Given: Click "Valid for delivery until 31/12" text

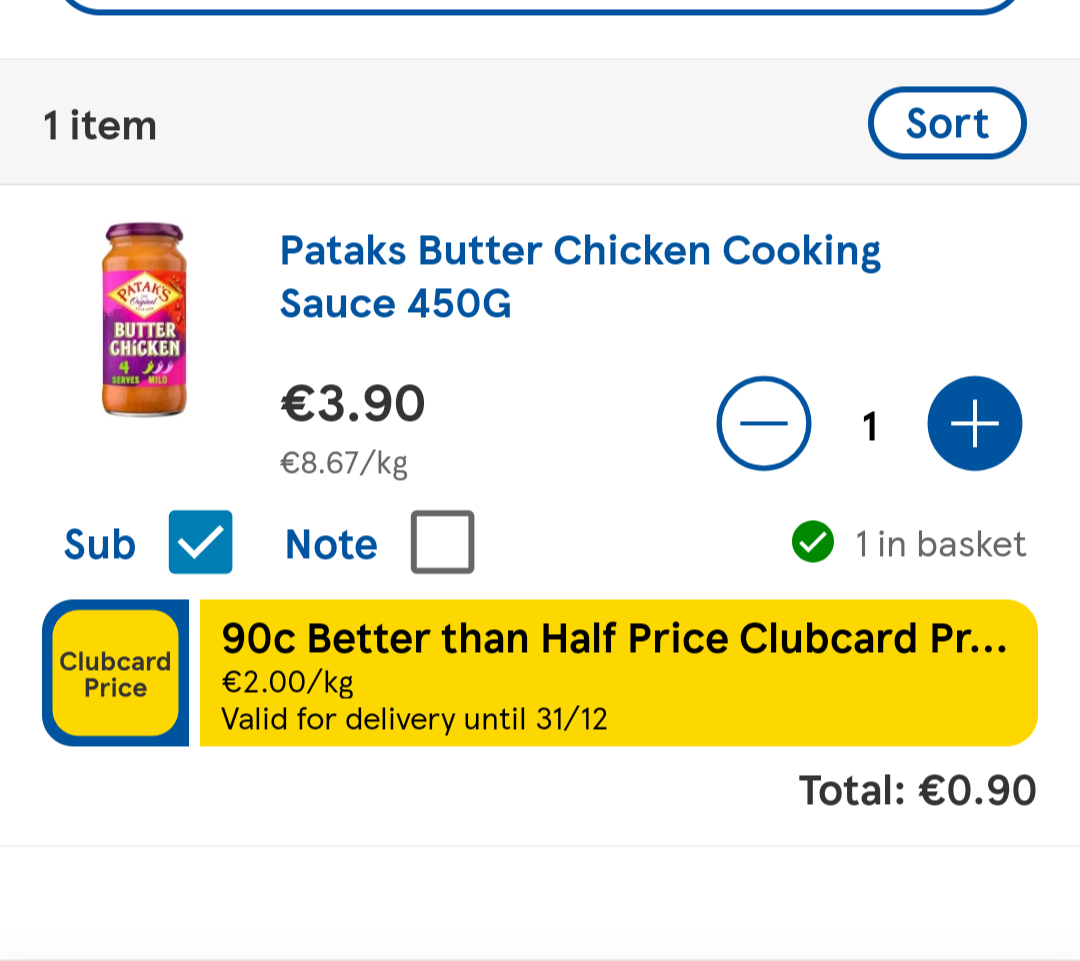Looking at the screenshot, I should point(414,719).
